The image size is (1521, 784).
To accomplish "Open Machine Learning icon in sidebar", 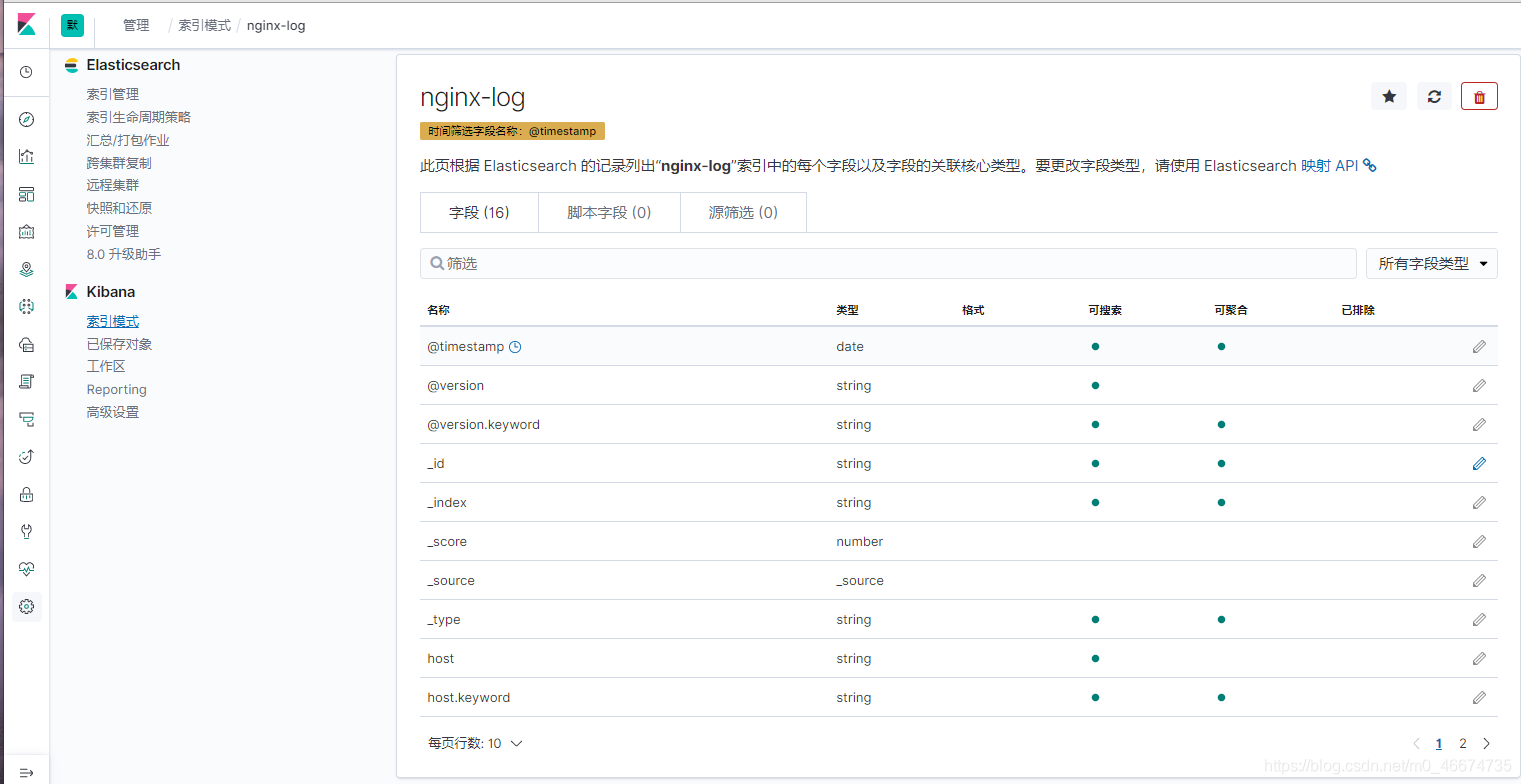I will (x=27, y=307).
